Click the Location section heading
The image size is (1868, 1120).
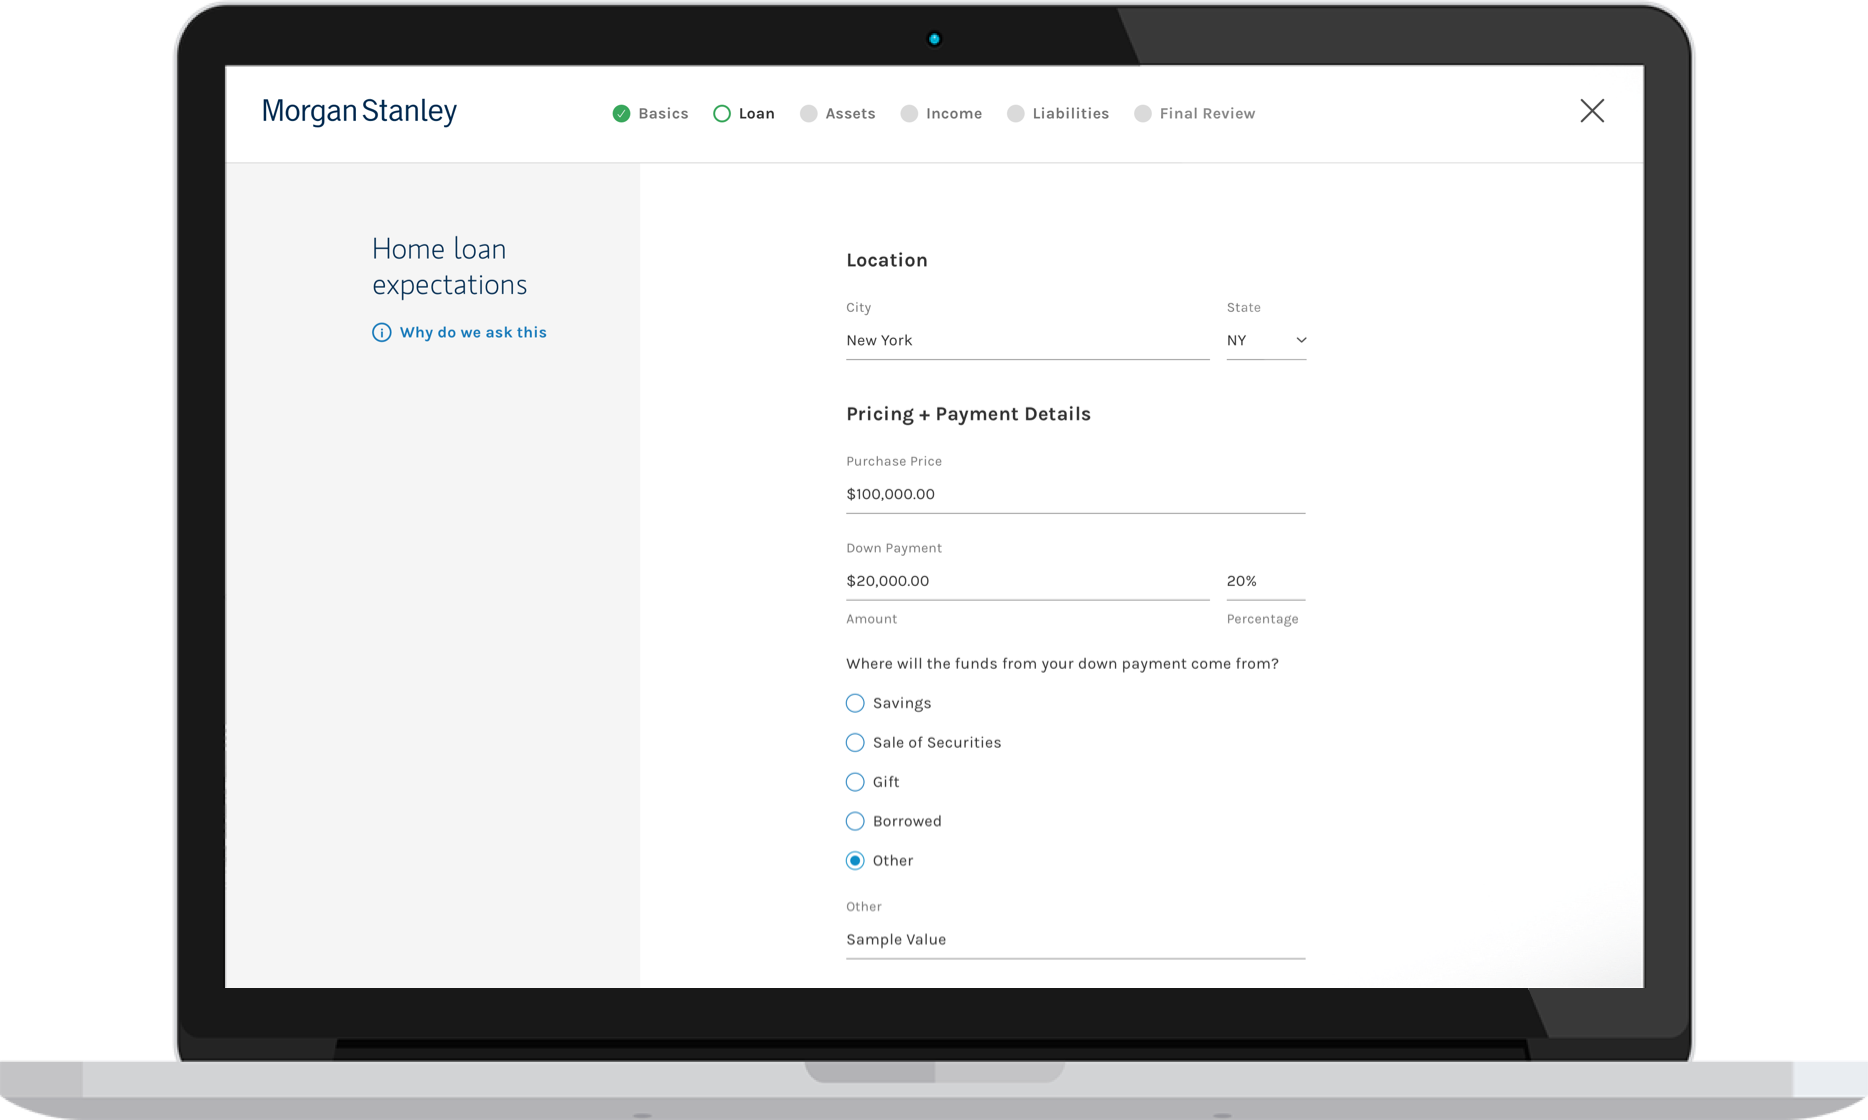(887, 260)
